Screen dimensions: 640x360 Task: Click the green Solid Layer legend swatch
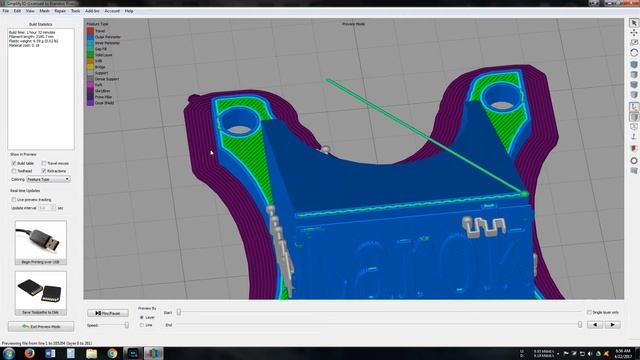pos(90,55)
